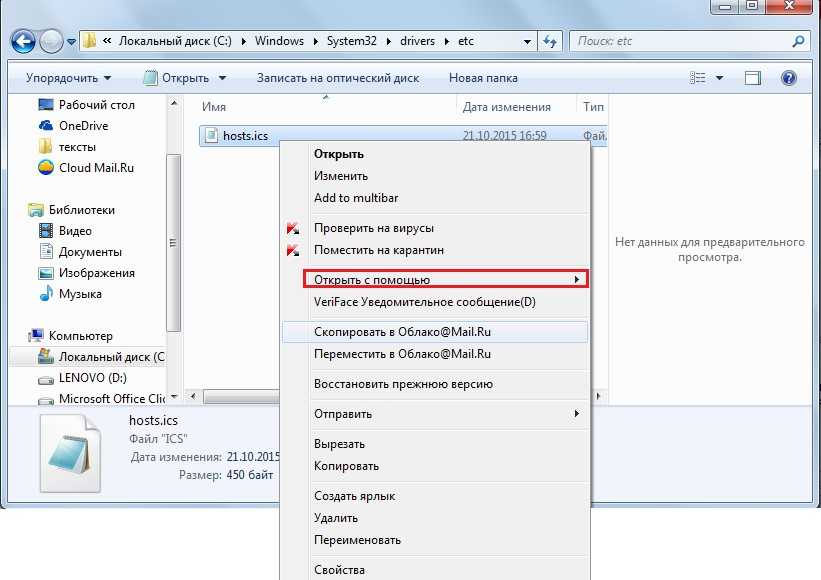Select 'LENOVO (D:)' drive in the tree
The height and width of the screenshot is (580, 821).
point(93,378)
